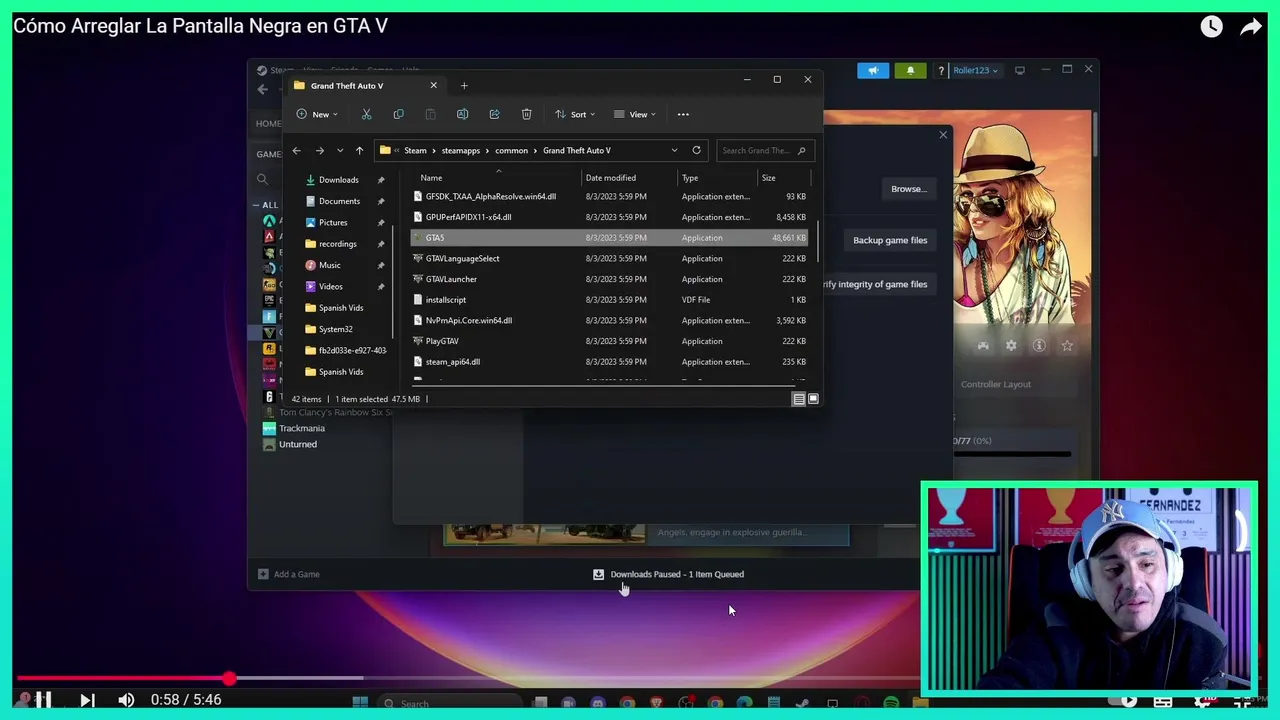Click the Copy icon in File Explorer toolbar
This screenshot has height=720, width=1280.
coord(398,114)
